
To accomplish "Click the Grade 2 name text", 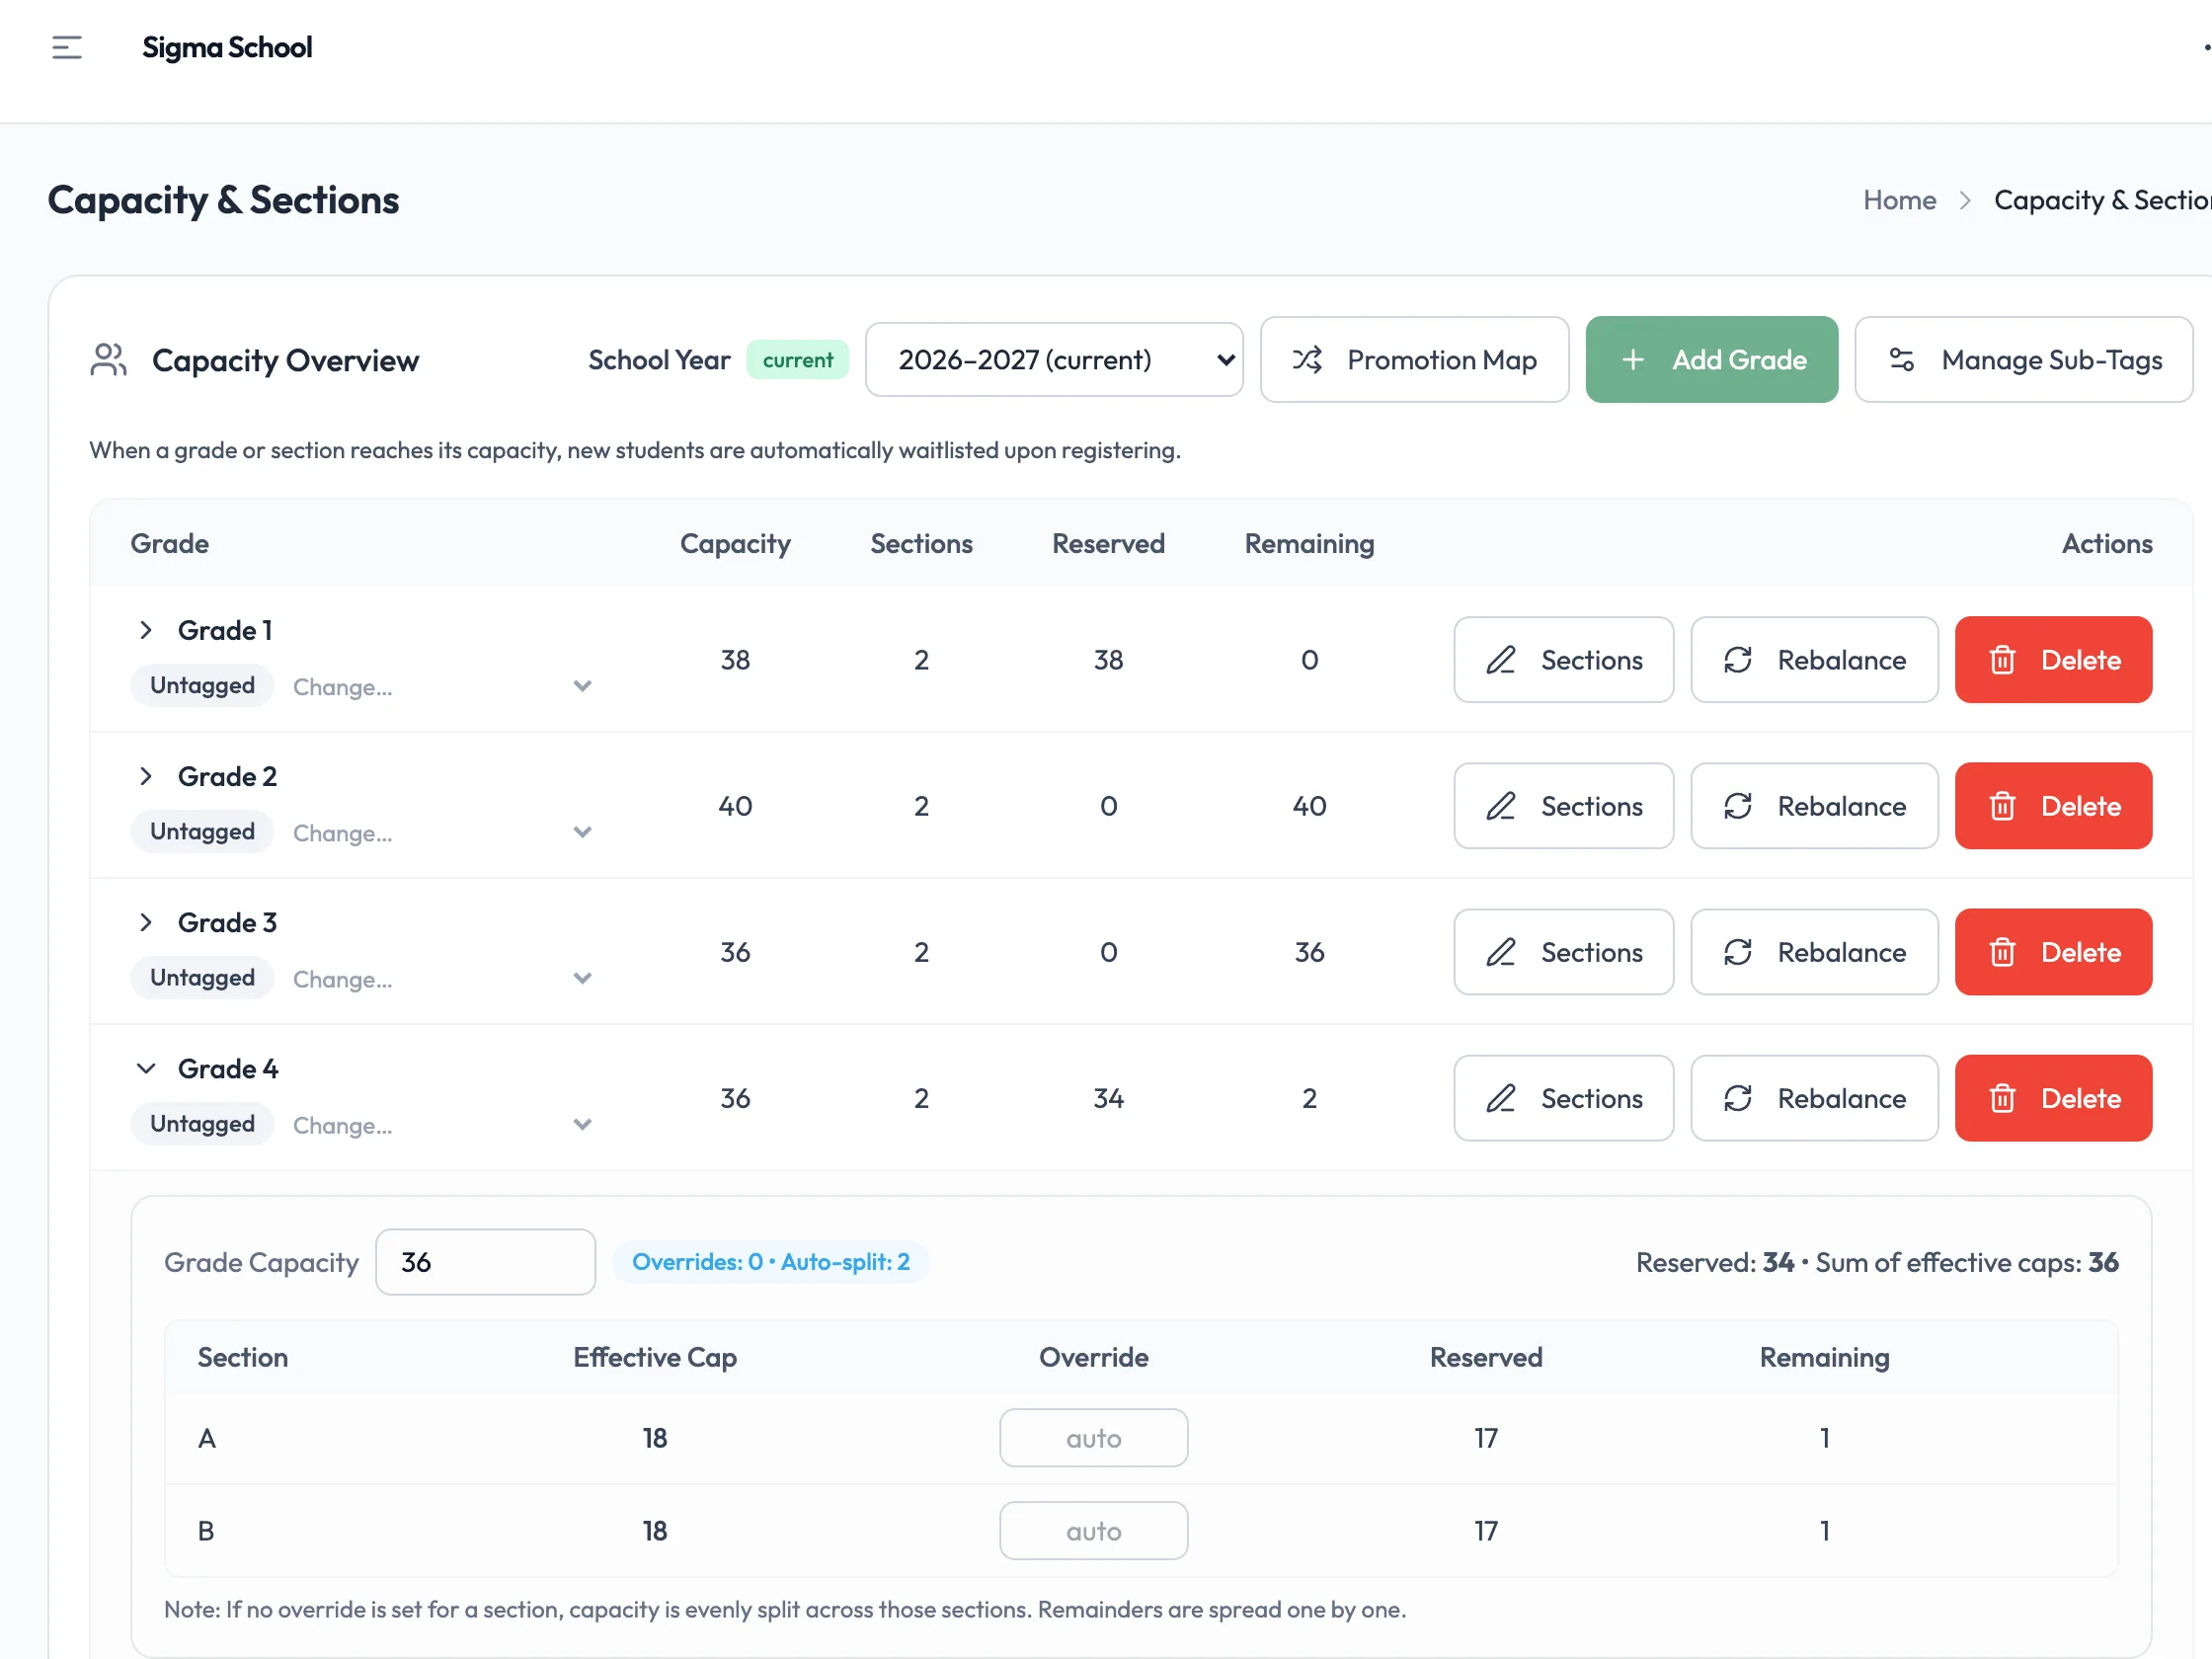I will 227,776.
